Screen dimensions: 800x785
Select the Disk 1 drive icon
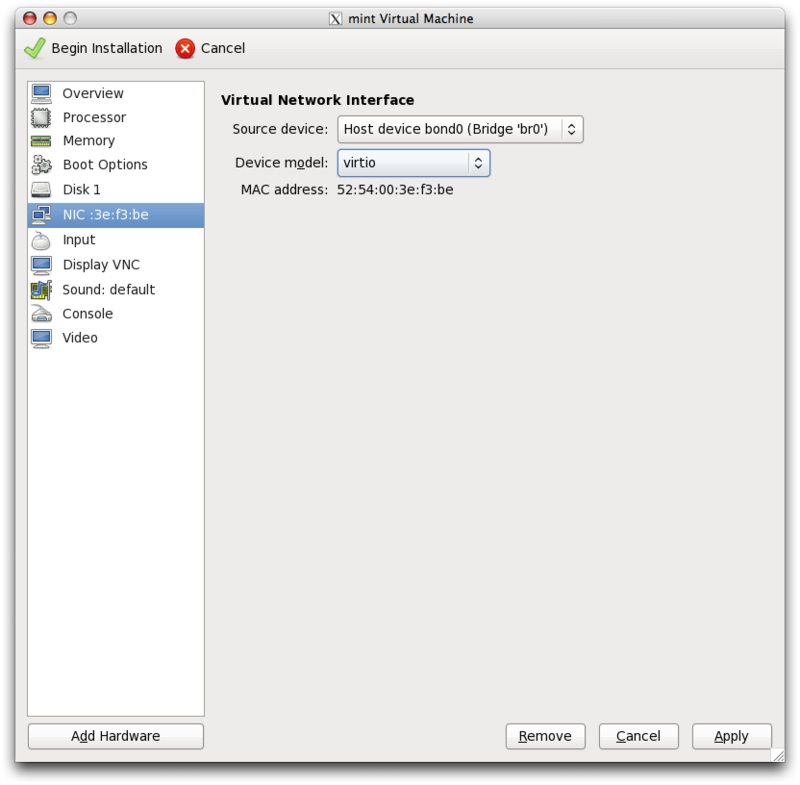pyautogui.click(x=41, y=190)
